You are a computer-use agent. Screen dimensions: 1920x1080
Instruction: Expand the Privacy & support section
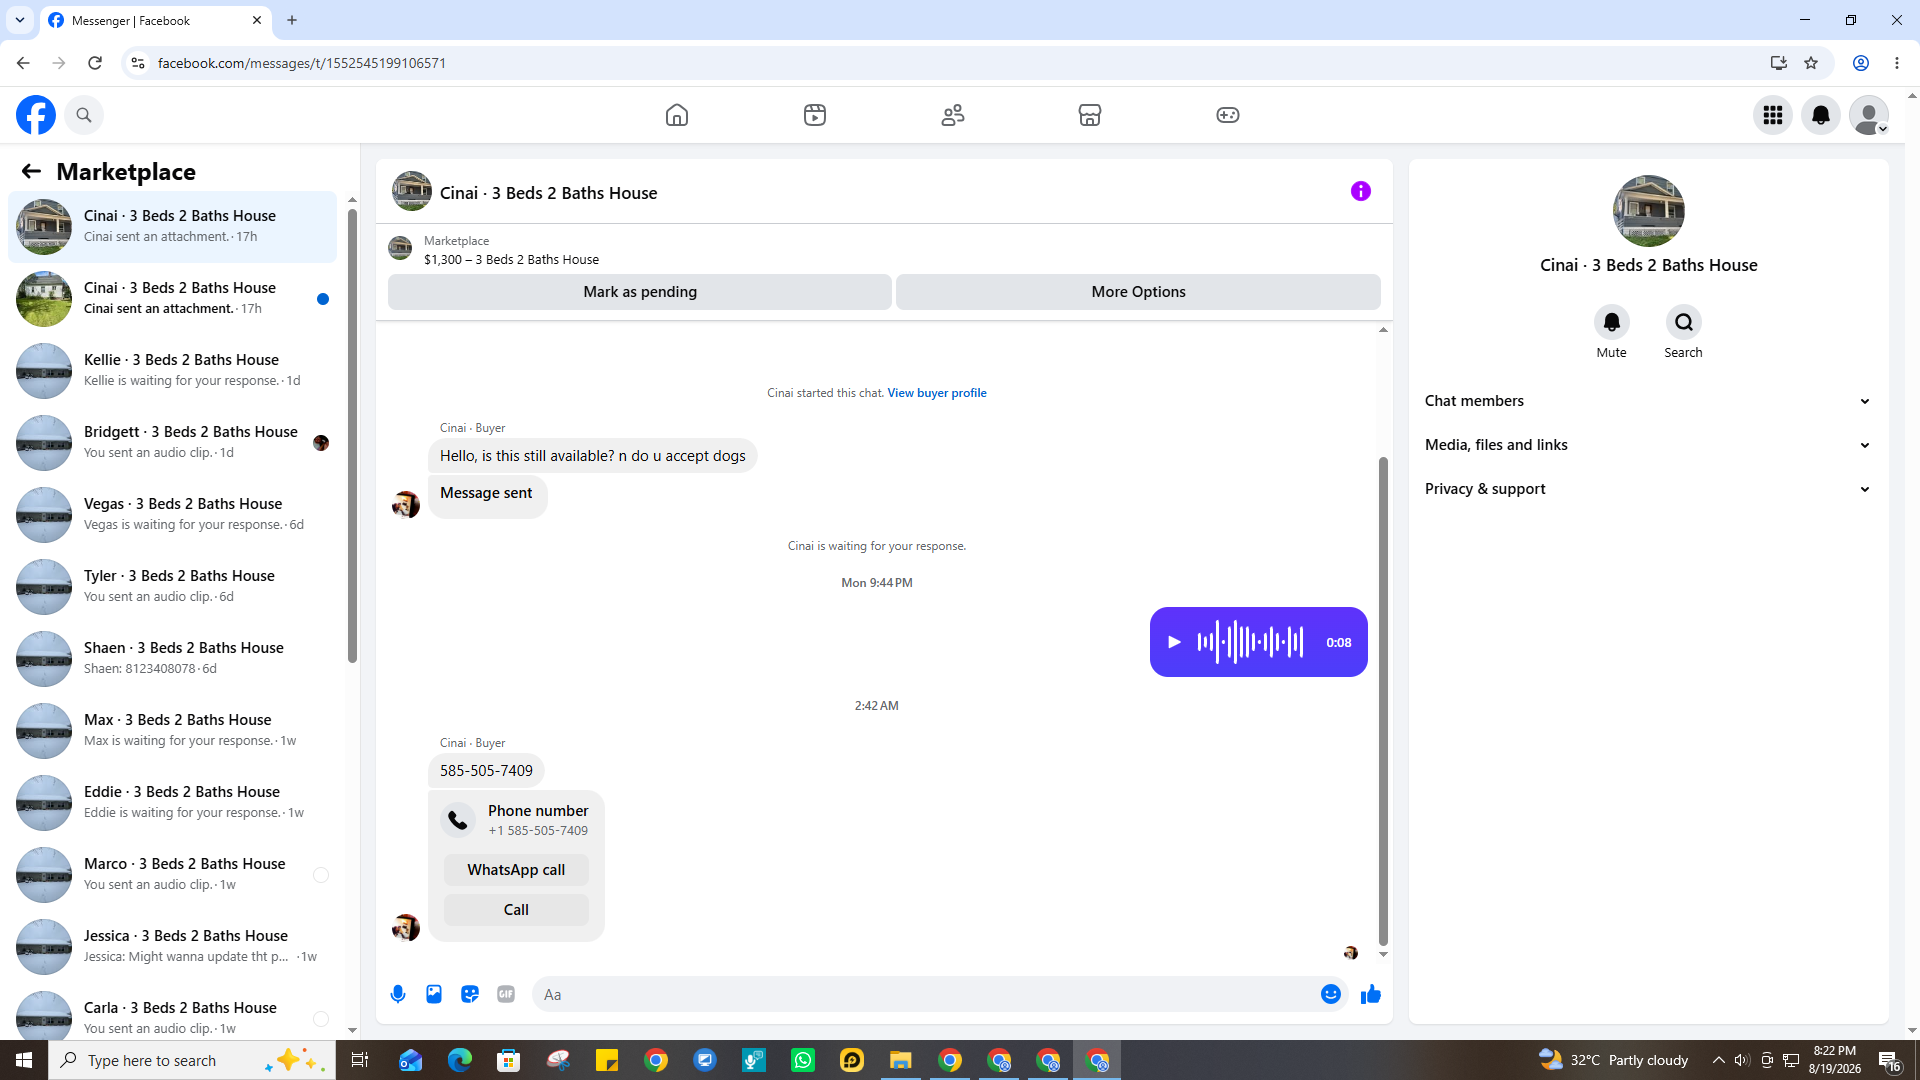click(x=1648, y=489)
